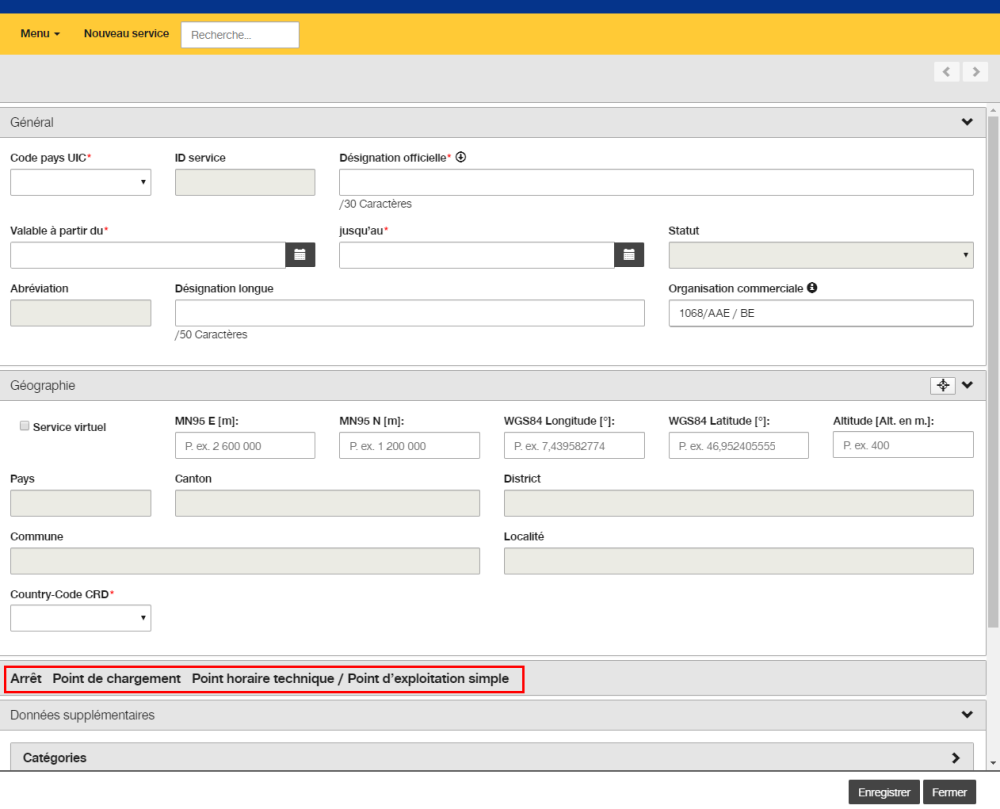The width and height of the screenshot is (1000, 809).
Task: Open the Country-Code CRD dropdown
Action: (x=80, y=618)
